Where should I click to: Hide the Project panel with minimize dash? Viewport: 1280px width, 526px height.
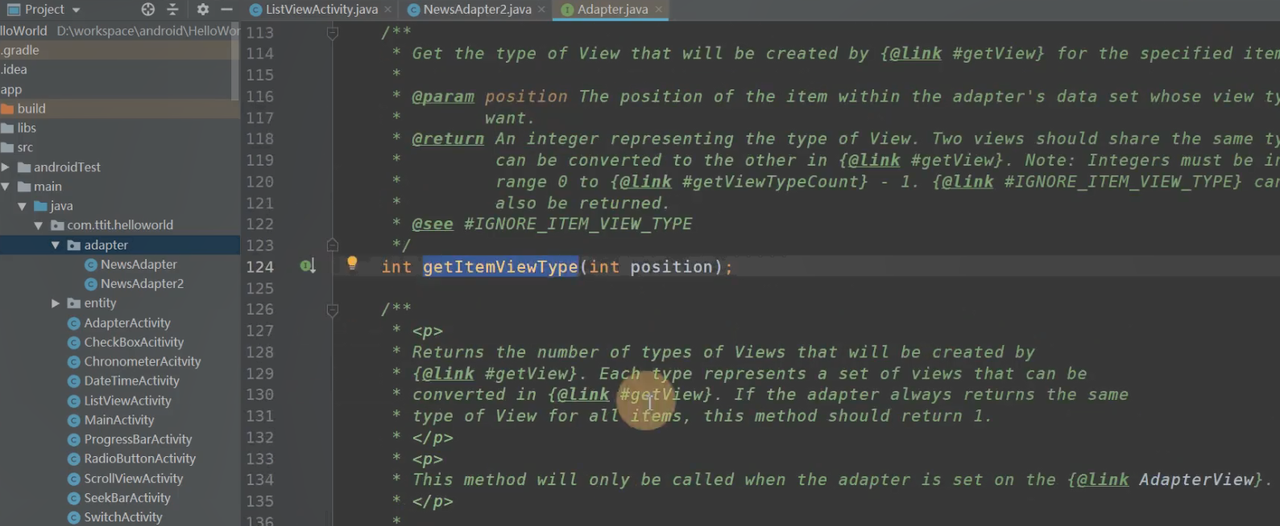225,10
